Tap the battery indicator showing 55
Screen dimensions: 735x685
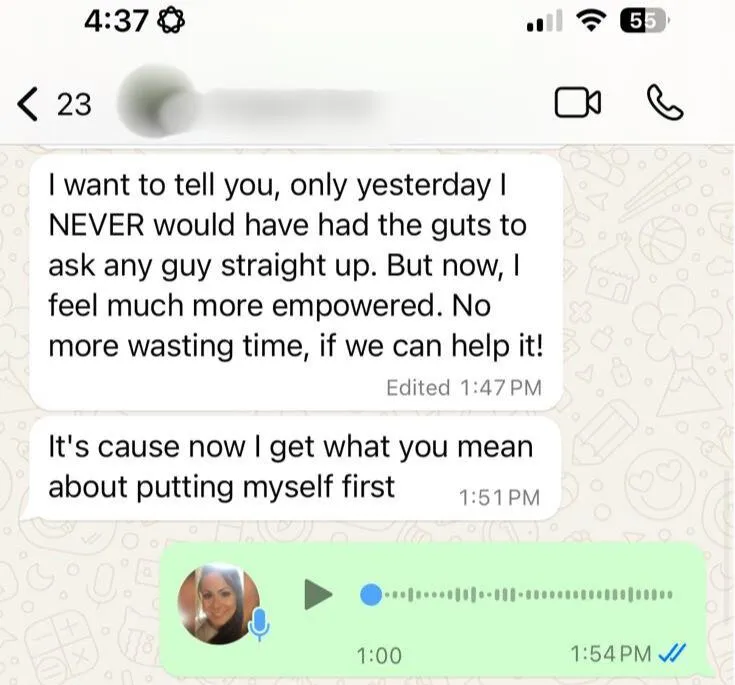[644, 22]
